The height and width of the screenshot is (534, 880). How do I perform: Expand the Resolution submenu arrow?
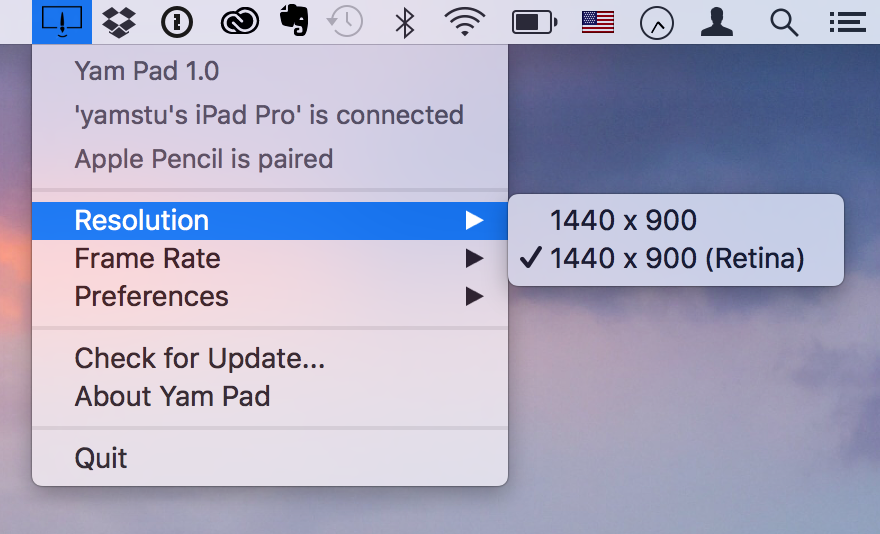[x=474, y=220]
